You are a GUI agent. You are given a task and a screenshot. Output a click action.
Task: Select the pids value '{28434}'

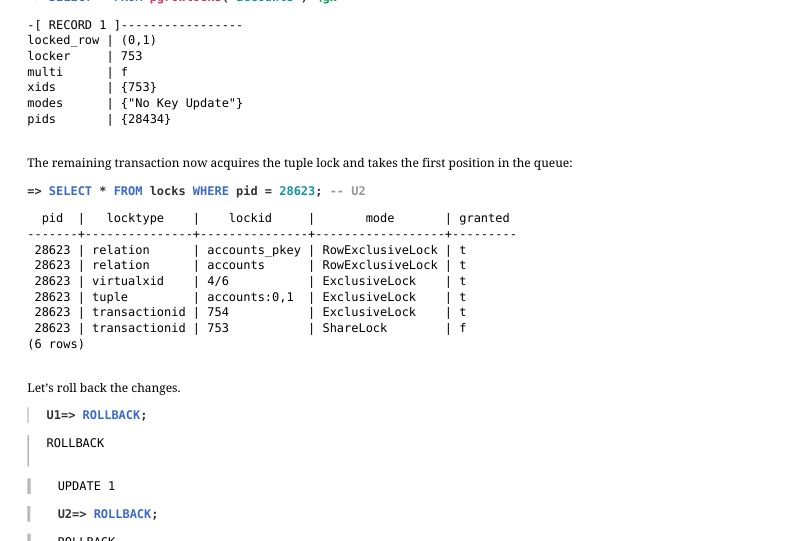coord(146,119)
